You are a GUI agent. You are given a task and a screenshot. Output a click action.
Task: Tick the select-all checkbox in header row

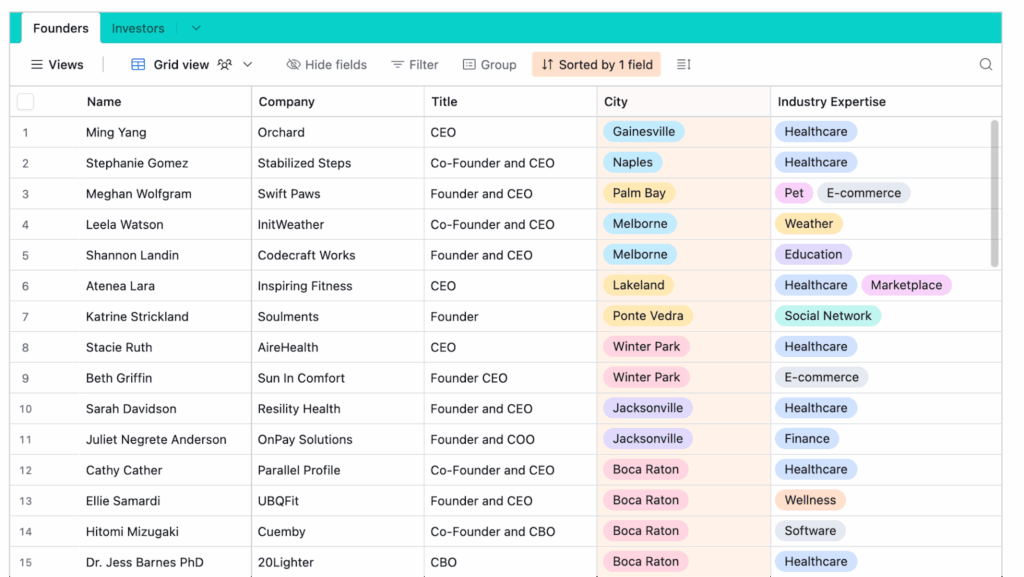26,102
